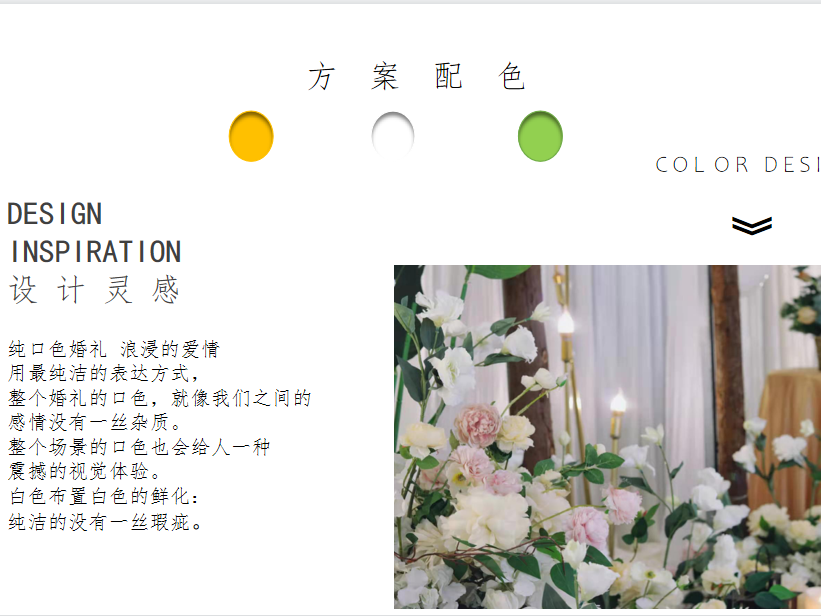
Task: Click the line 感情没有一丝杂质
Action: pos(95,422)
